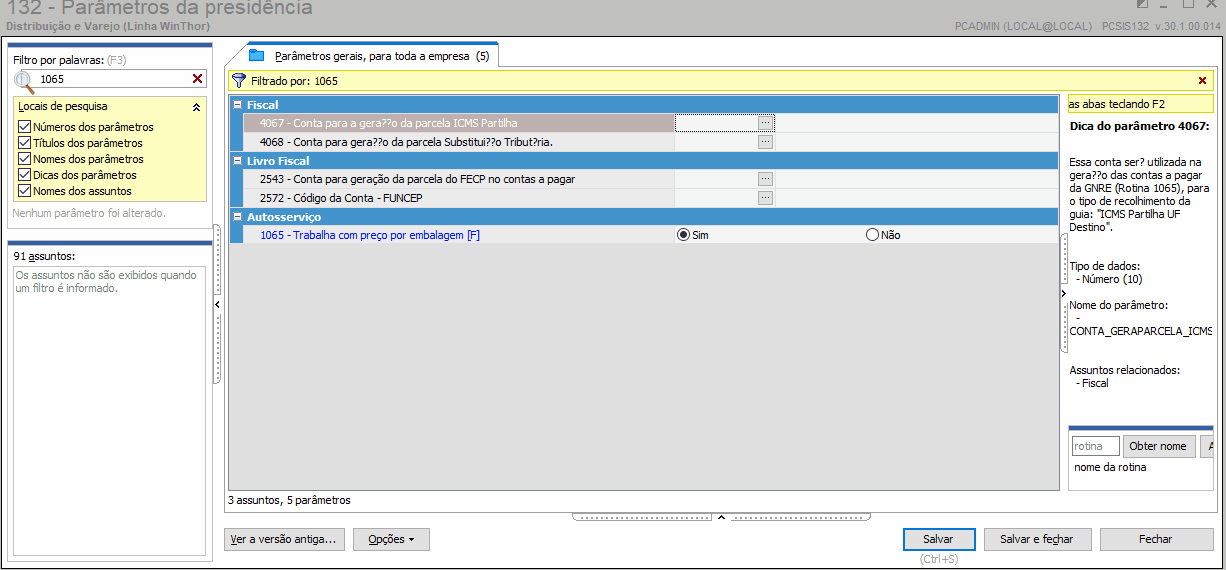
Task: Open the lookup button for parameter 2572
Action: click(765, 198)
